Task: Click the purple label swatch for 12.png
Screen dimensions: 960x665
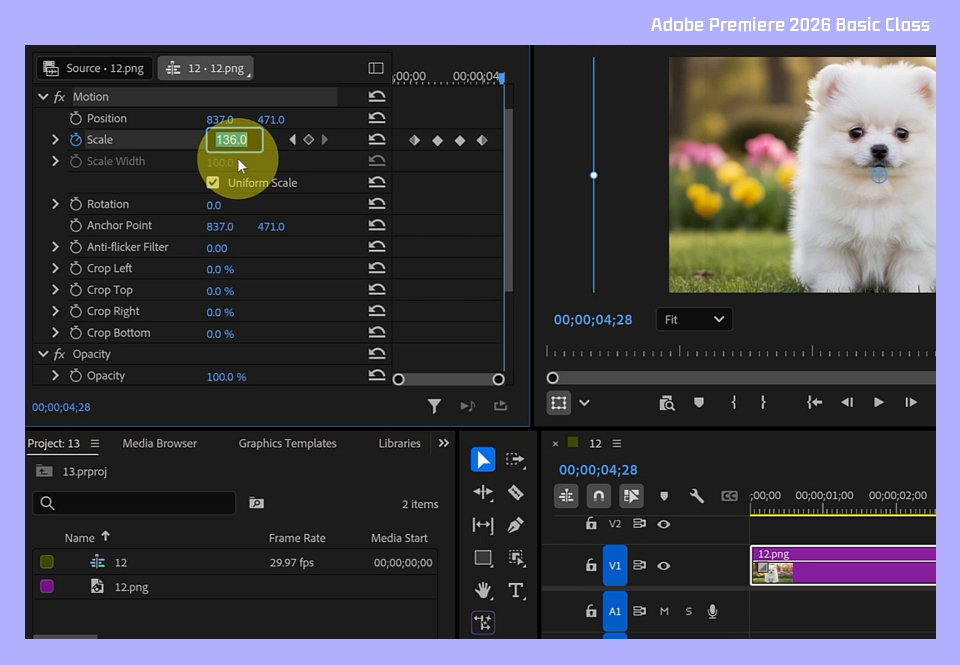Action: pos(47,587)
